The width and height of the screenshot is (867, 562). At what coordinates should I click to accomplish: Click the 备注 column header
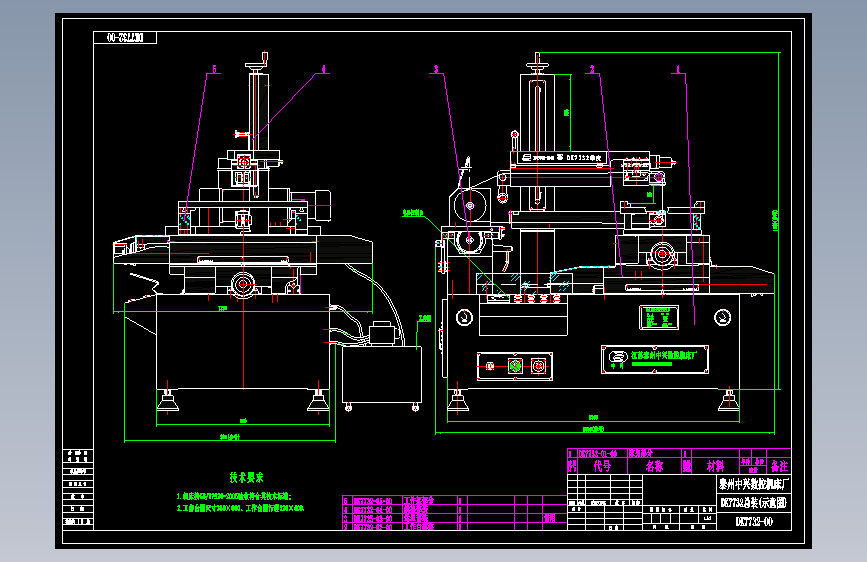pos(779,466)
